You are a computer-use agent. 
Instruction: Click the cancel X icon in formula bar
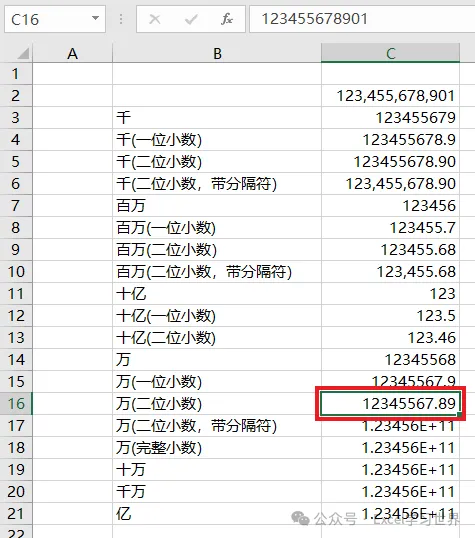coord(155,19)
